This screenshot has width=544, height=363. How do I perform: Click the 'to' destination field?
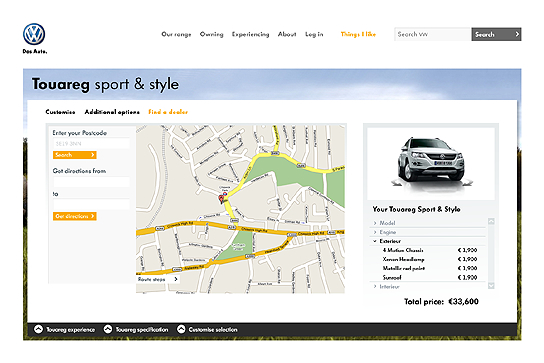point(91,204)
